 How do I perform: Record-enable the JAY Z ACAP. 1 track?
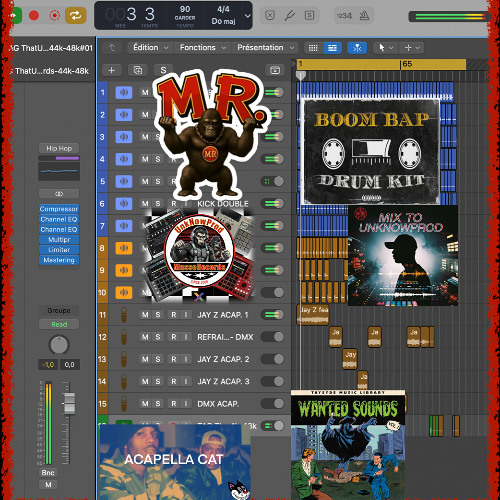pyautogui.click(x=174, y=315)
